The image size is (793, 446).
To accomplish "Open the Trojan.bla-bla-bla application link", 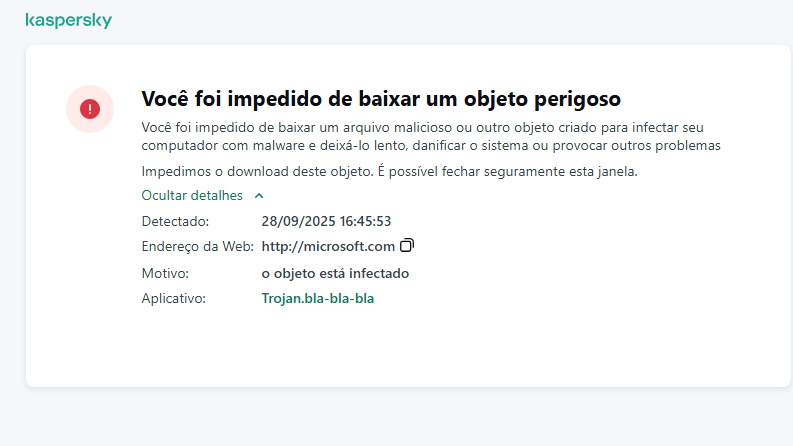I will coord(318,298).
